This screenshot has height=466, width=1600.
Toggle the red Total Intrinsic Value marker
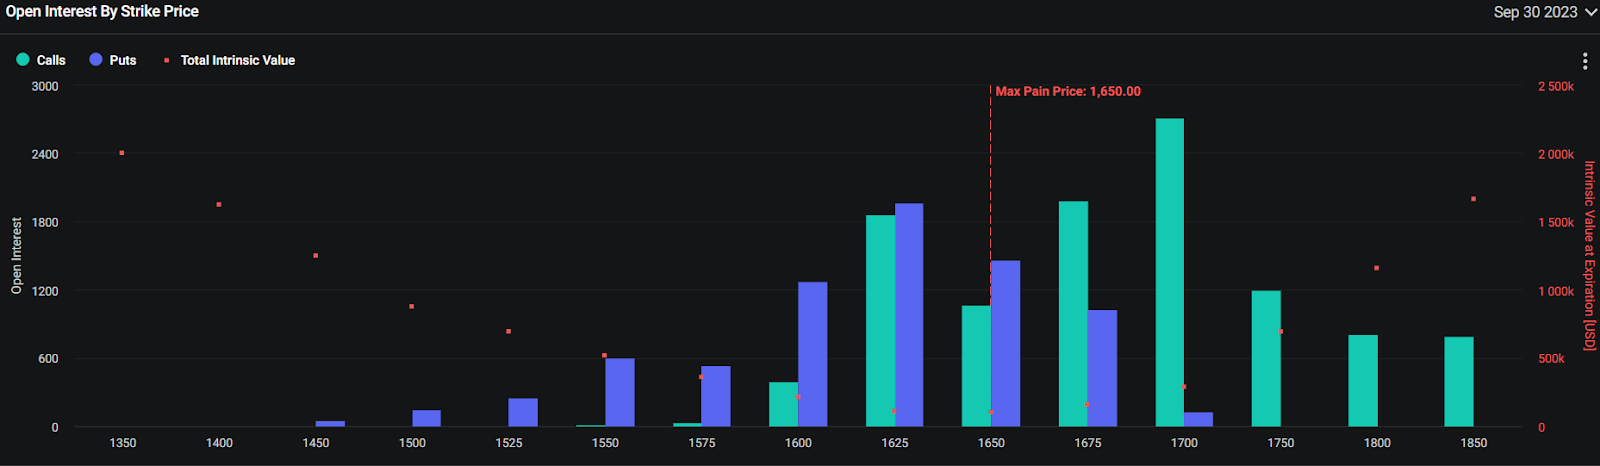(166, 60)
